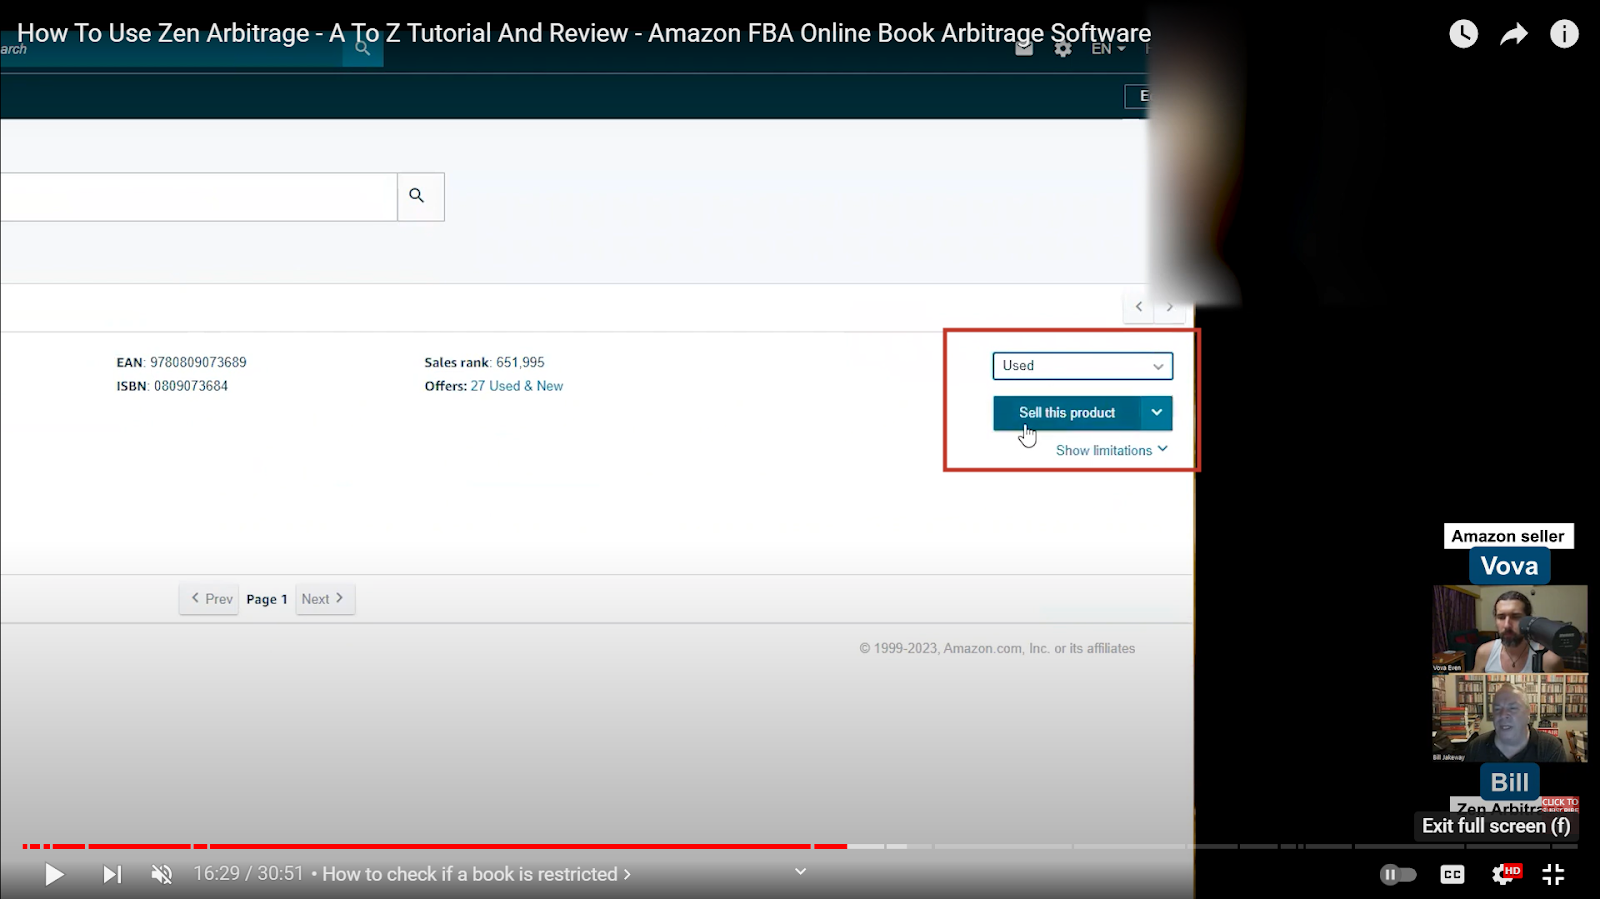The height and width of the screenshot is (899, 1600).
Task: Click the magnifier search button beside the input
Action: [420, 197]
